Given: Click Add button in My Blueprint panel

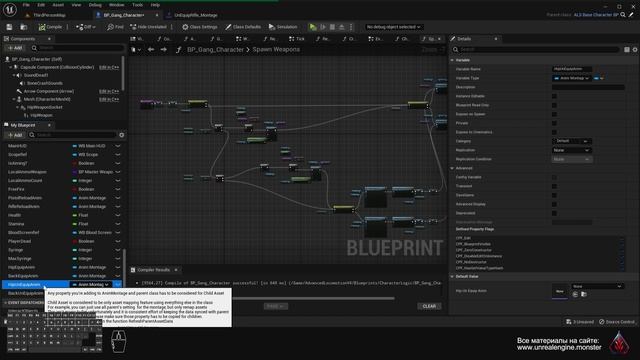Looking at the screenshot, I should coord(15,135).
